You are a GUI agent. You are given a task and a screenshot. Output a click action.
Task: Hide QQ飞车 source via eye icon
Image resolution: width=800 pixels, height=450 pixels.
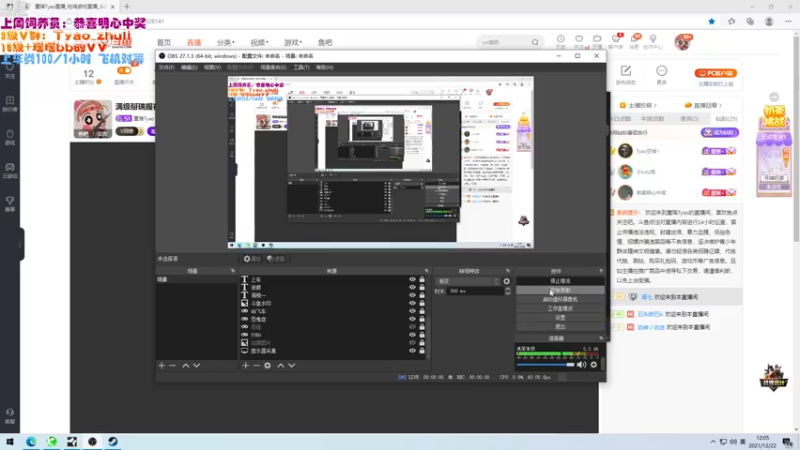tap(412, 311)
